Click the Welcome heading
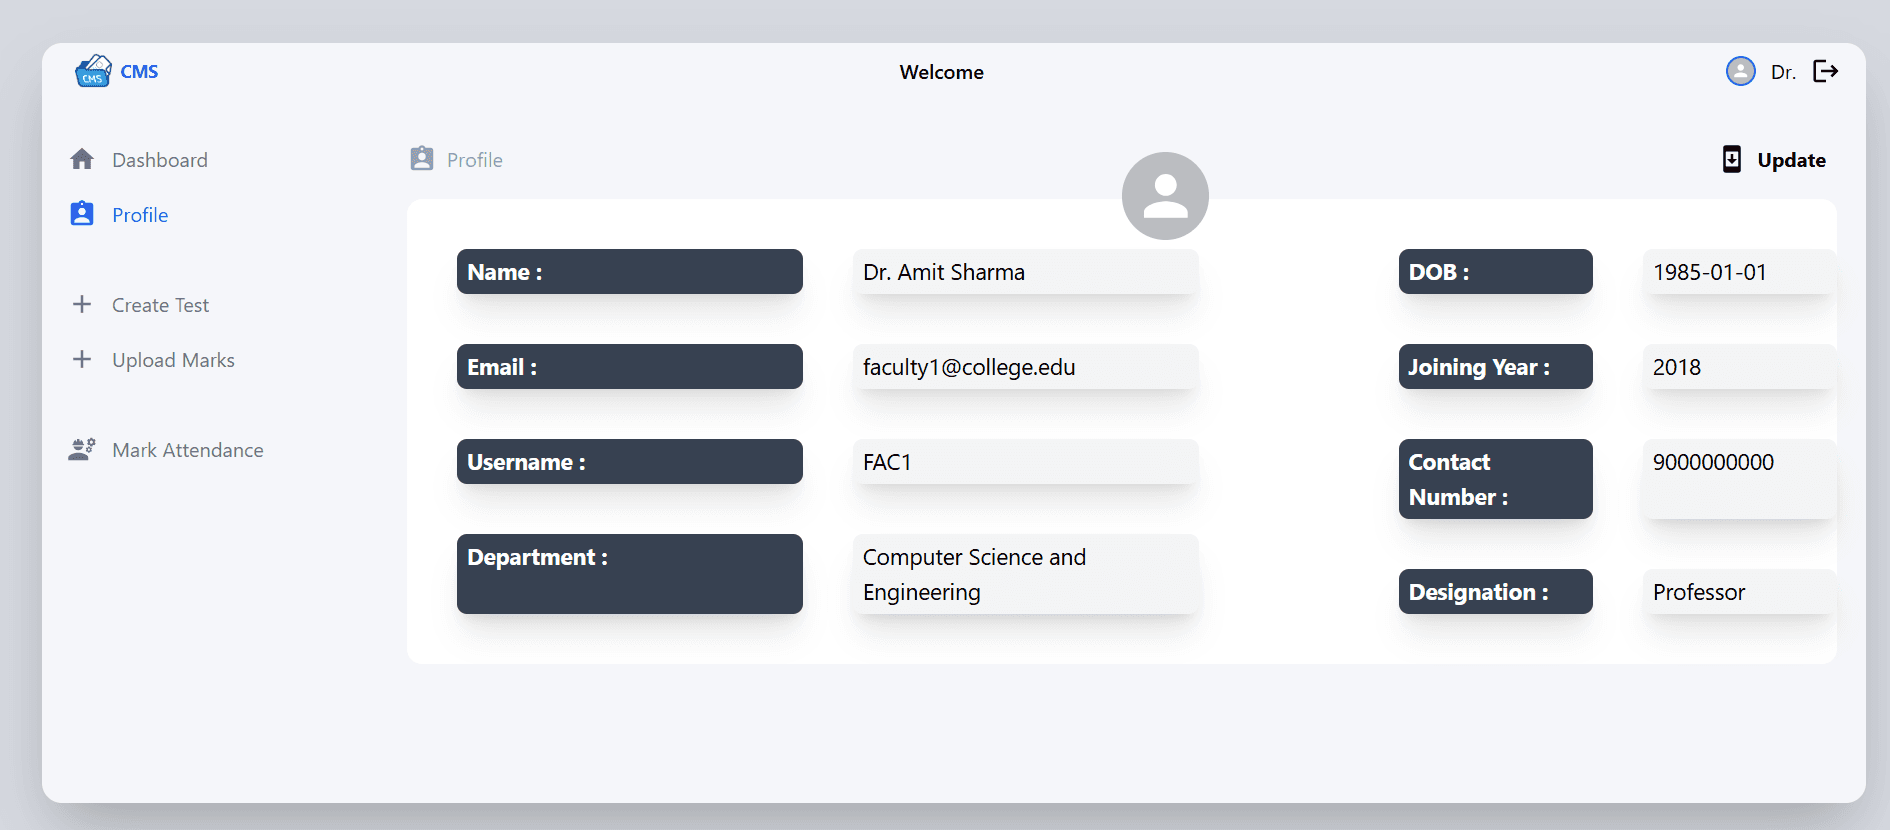 coord(941,72)
